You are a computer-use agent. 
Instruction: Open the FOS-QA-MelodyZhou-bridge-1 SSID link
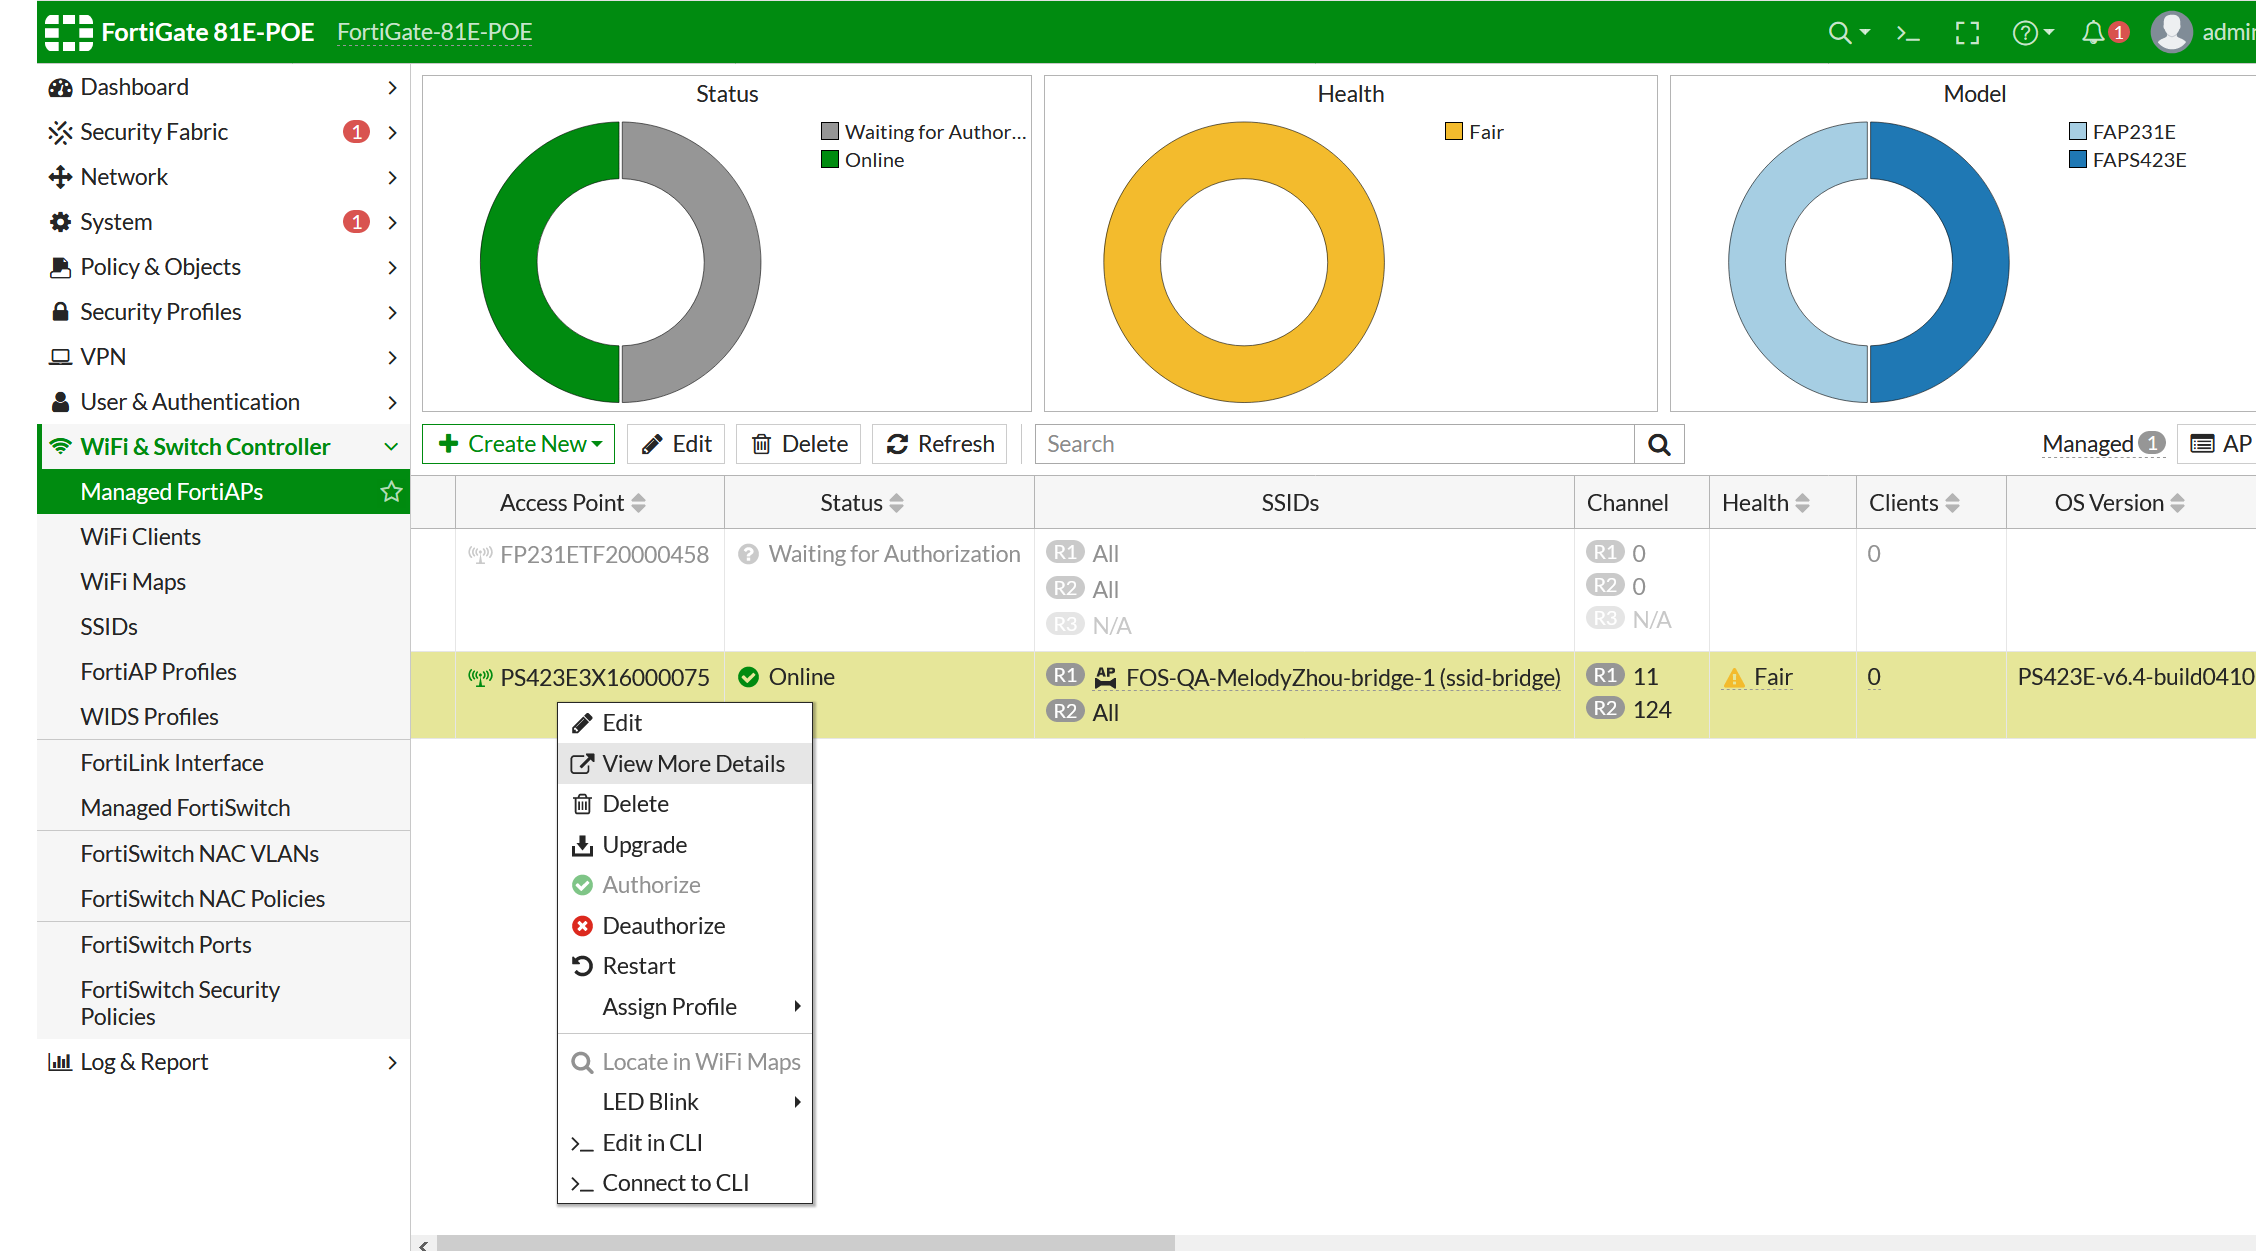(1343, 678)
